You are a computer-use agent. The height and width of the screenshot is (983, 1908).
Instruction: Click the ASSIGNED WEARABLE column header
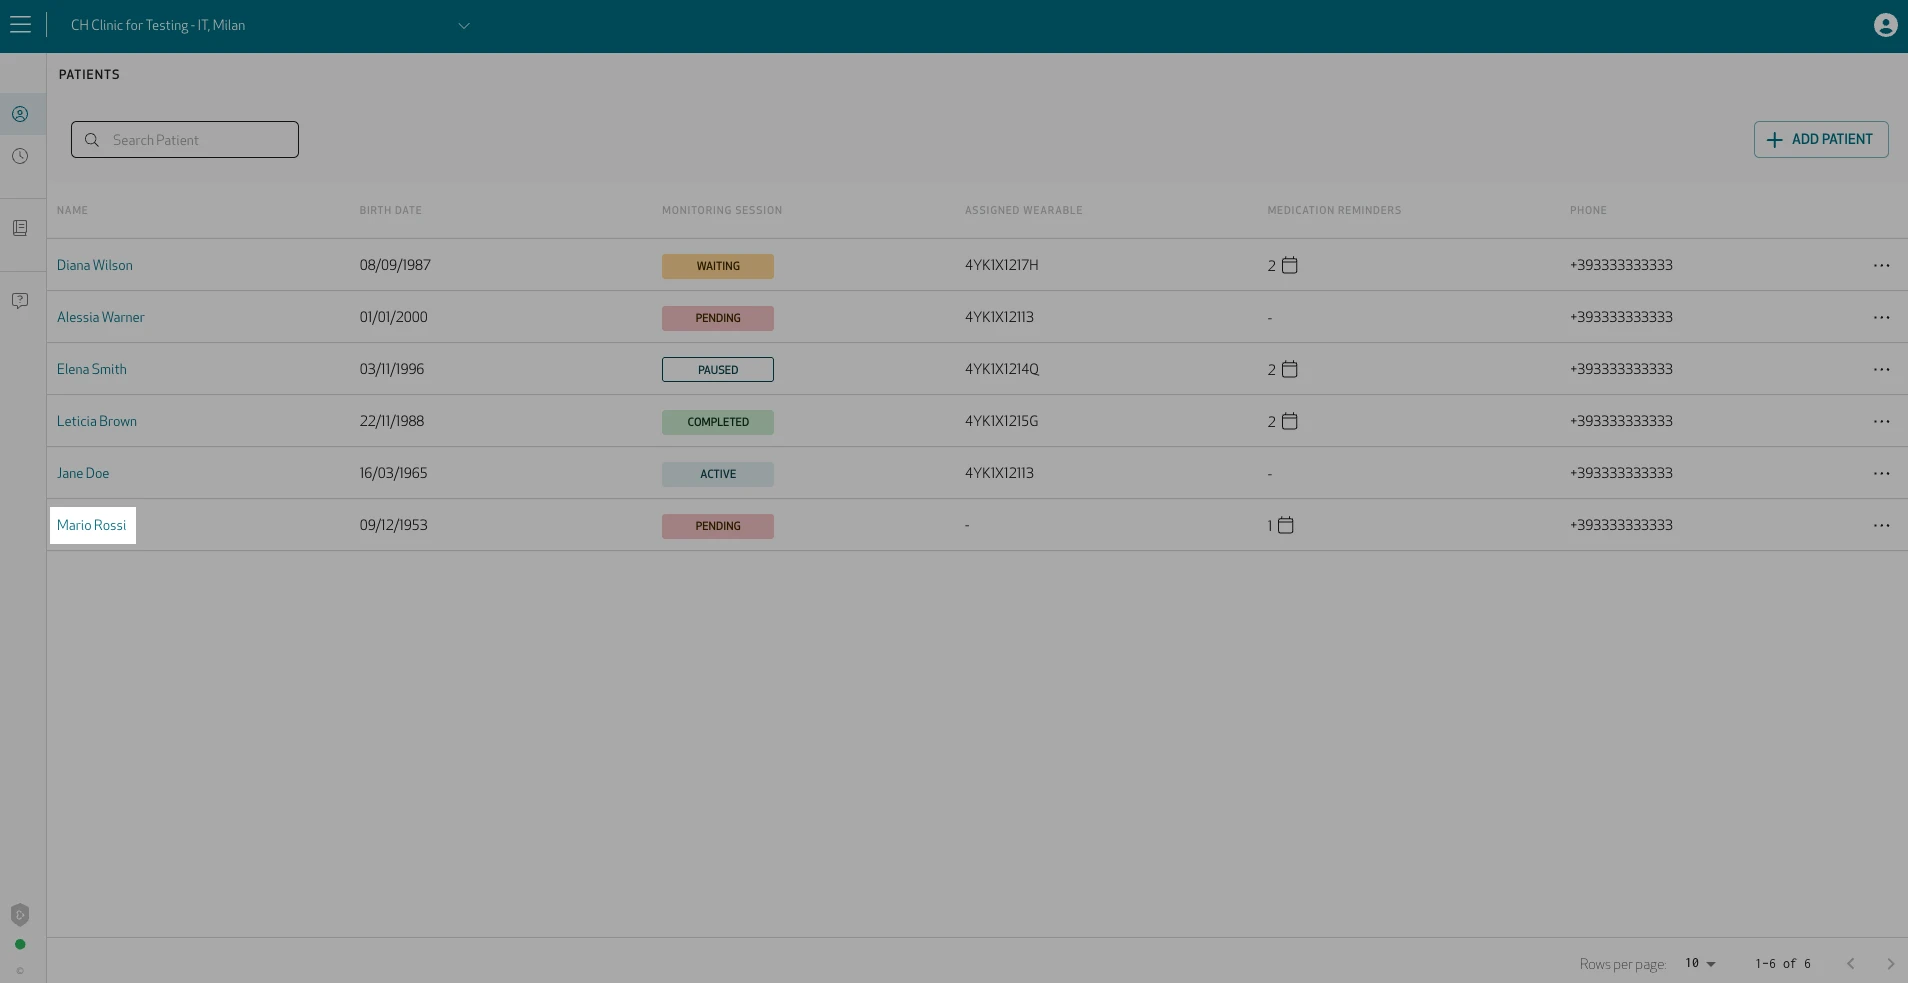point(1024,210)
